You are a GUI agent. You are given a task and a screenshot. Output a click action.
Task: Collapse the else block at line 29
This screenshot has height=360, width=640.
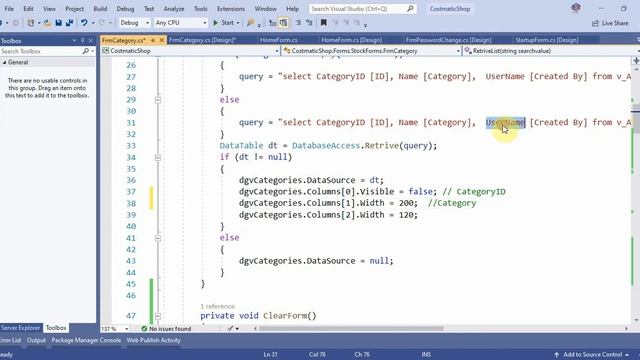[158, 100]
